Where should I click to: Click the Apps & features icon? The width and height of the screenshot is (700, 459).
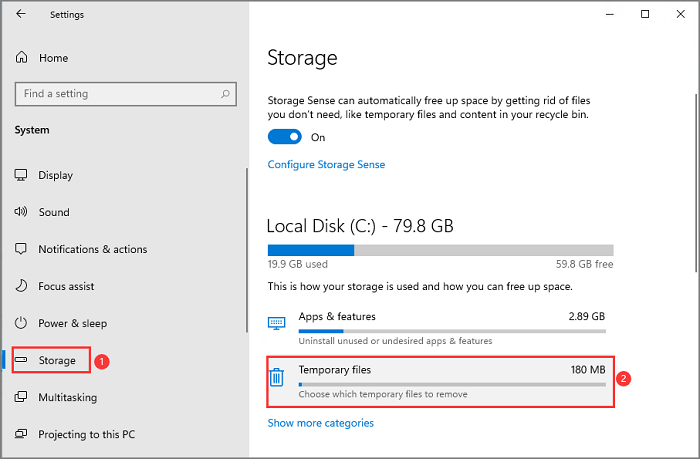click(x=277, y=323)
